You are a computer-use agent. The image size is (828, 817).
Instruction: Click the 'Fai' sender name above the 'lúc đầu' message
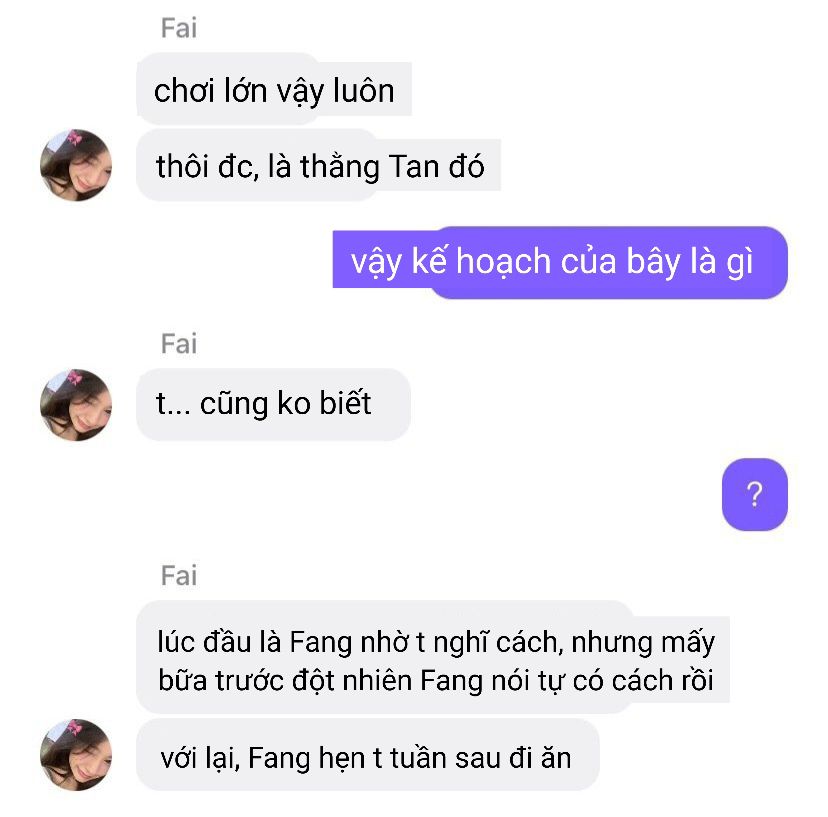coord(179,575)
